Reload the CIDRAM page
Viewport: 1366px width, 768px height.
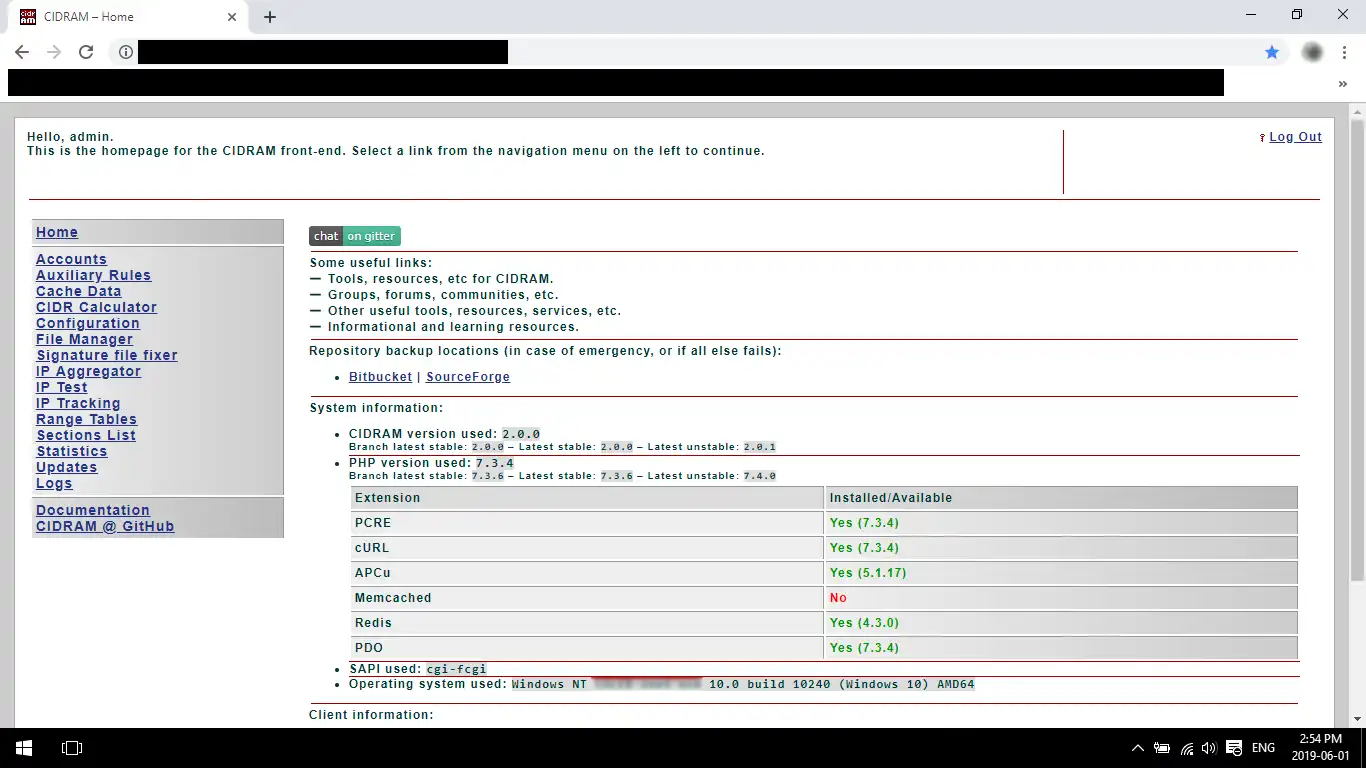pos(86,52)
